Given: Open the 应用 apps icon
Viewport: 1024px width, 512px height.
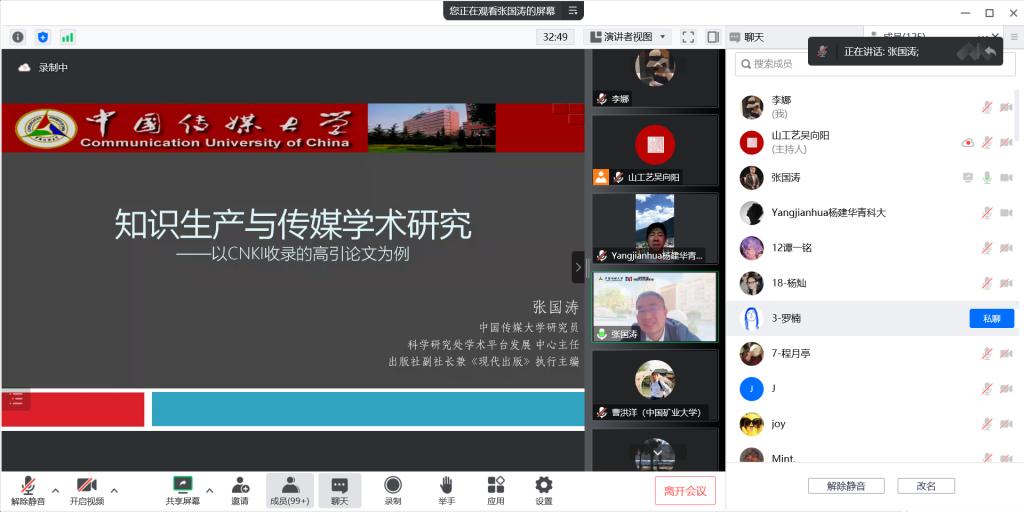Looking at the screenshot, I should 496,490.
